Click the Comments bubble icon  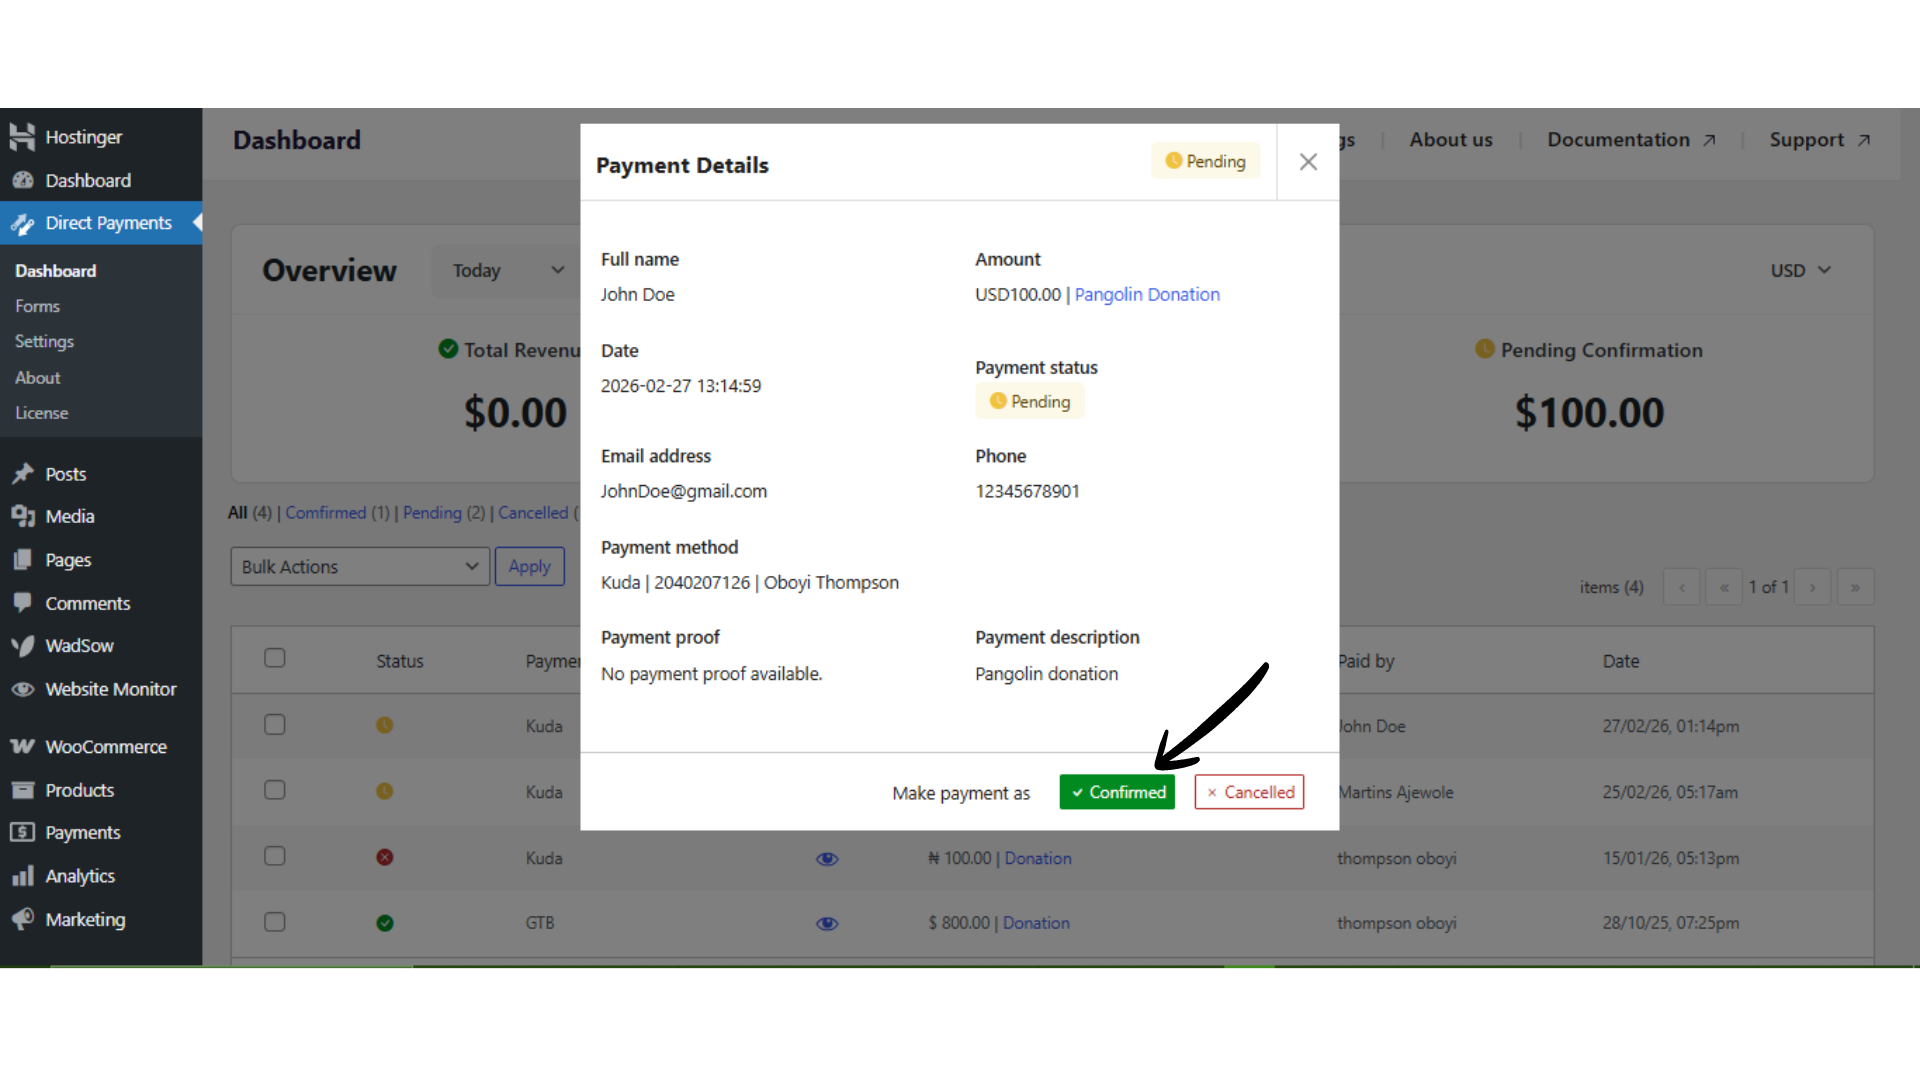pos(23,603)
